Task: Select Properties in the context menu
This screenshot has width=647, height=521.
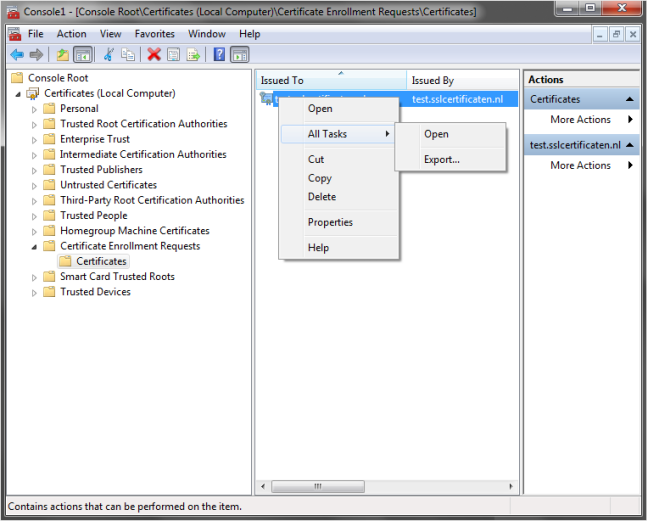Action: tap(330, 222)
